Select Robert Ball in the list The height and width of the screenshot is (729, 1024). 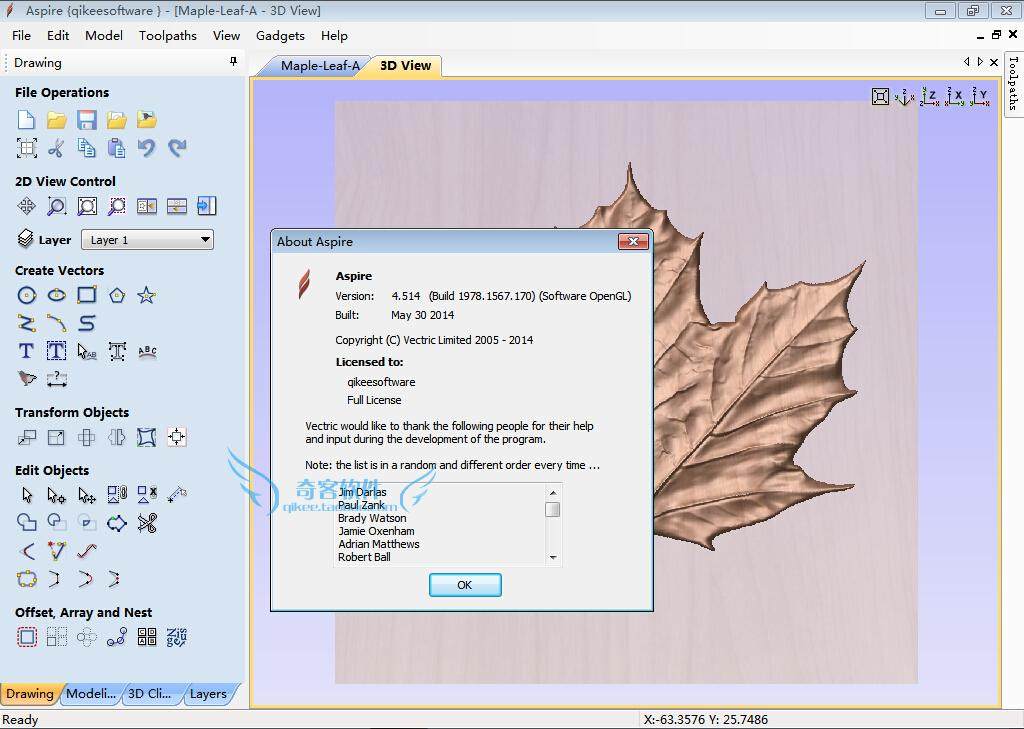364,557
